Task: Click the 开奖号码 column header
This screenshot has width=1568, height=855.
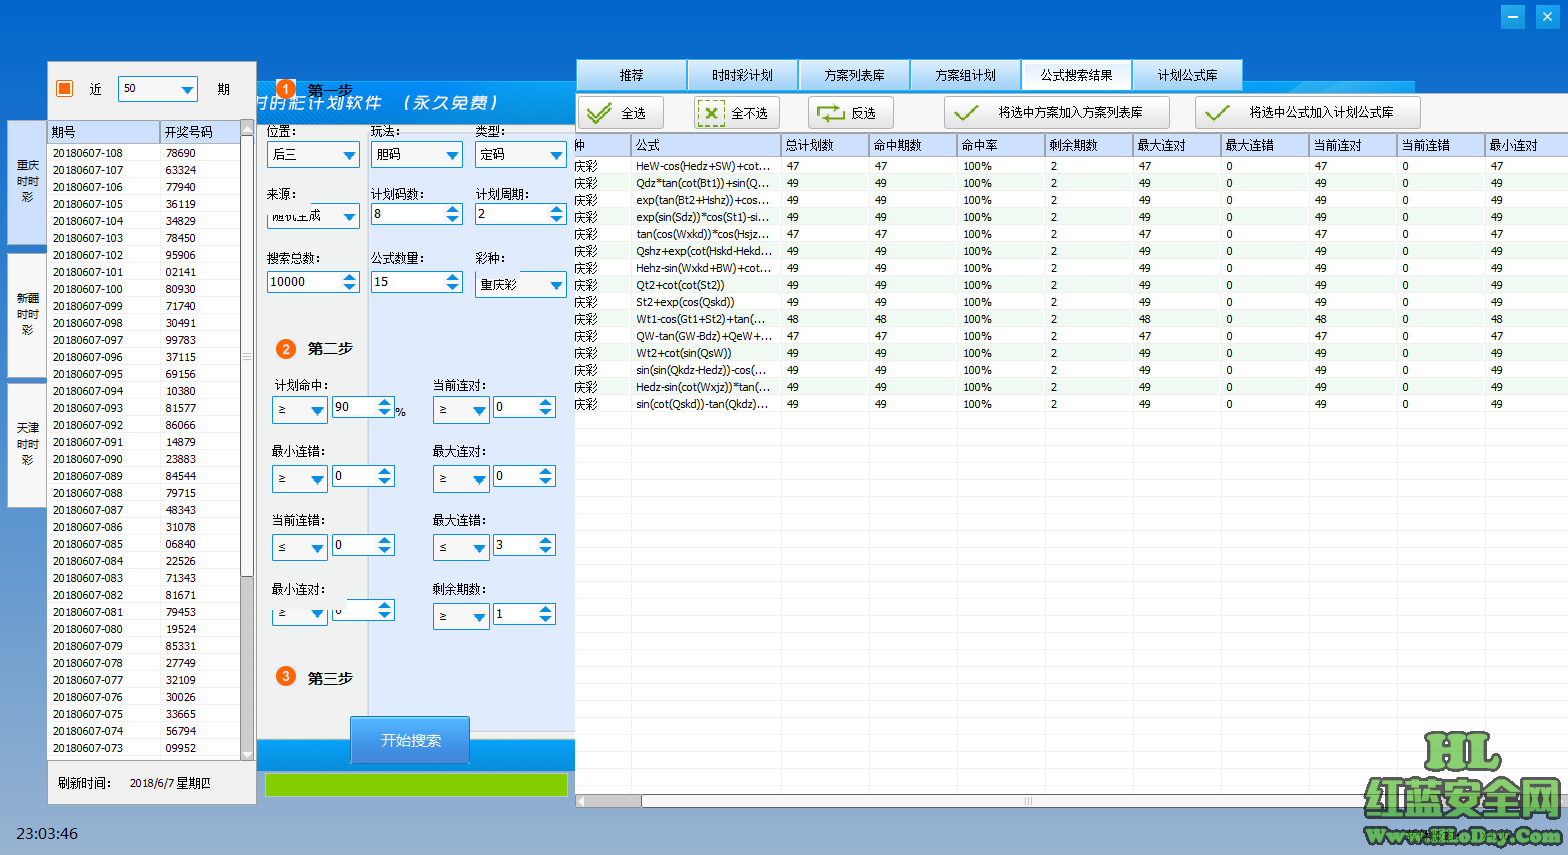Action: point(200,132)
